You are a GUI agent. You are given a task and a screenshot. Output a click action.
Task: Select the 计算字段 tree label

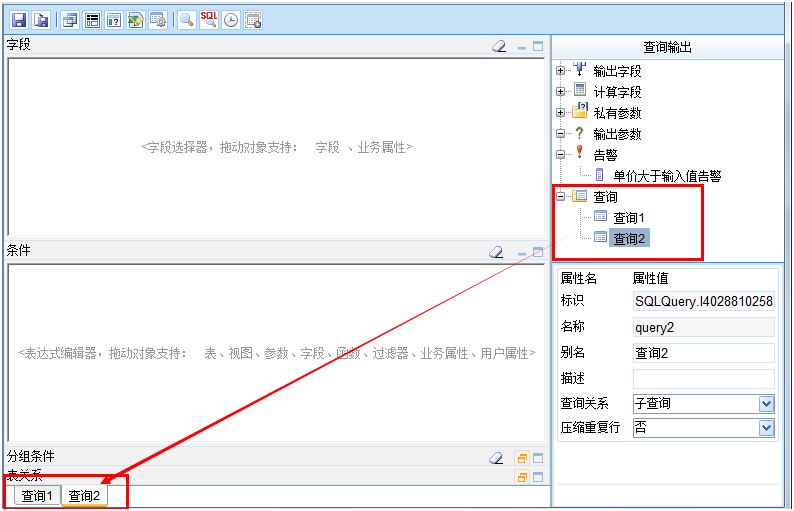click(x=617, y=92)
